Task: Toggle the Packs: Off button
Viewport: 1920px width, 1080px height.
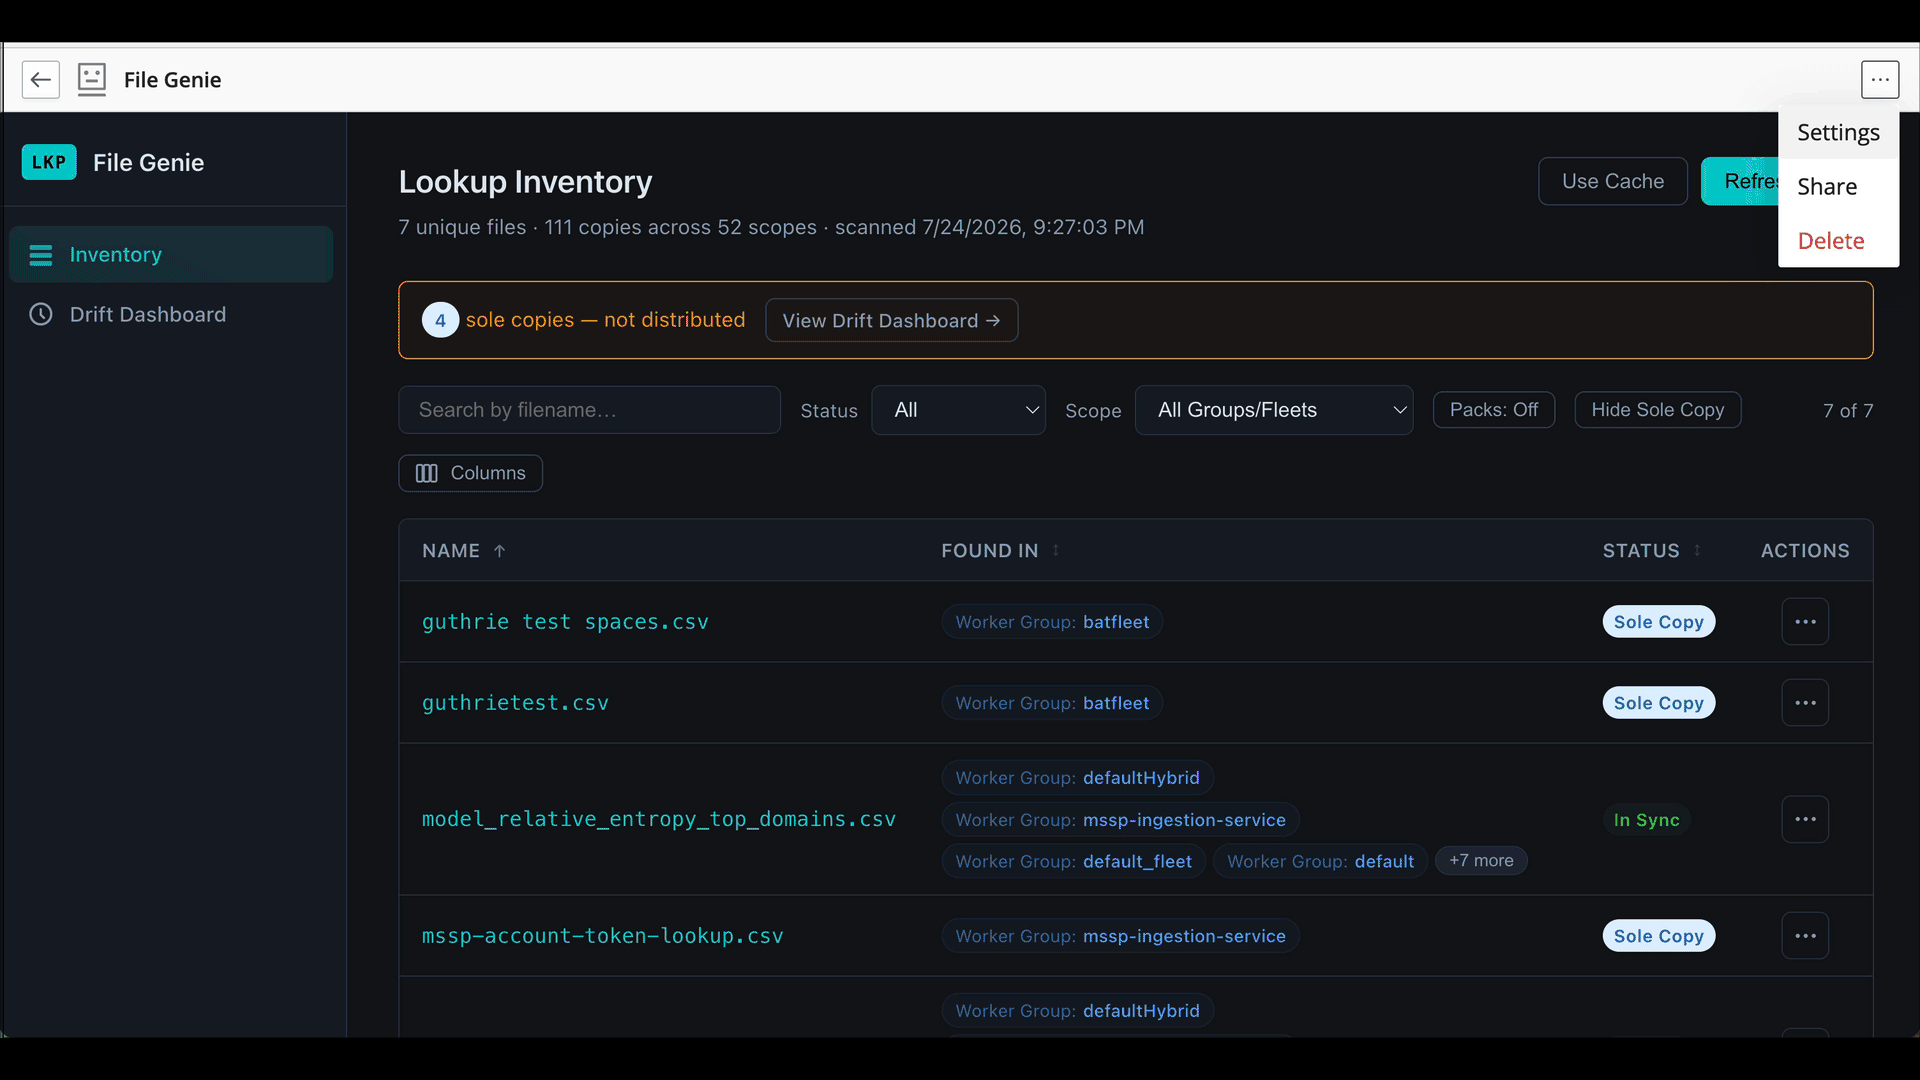Action: [1494, 410]
